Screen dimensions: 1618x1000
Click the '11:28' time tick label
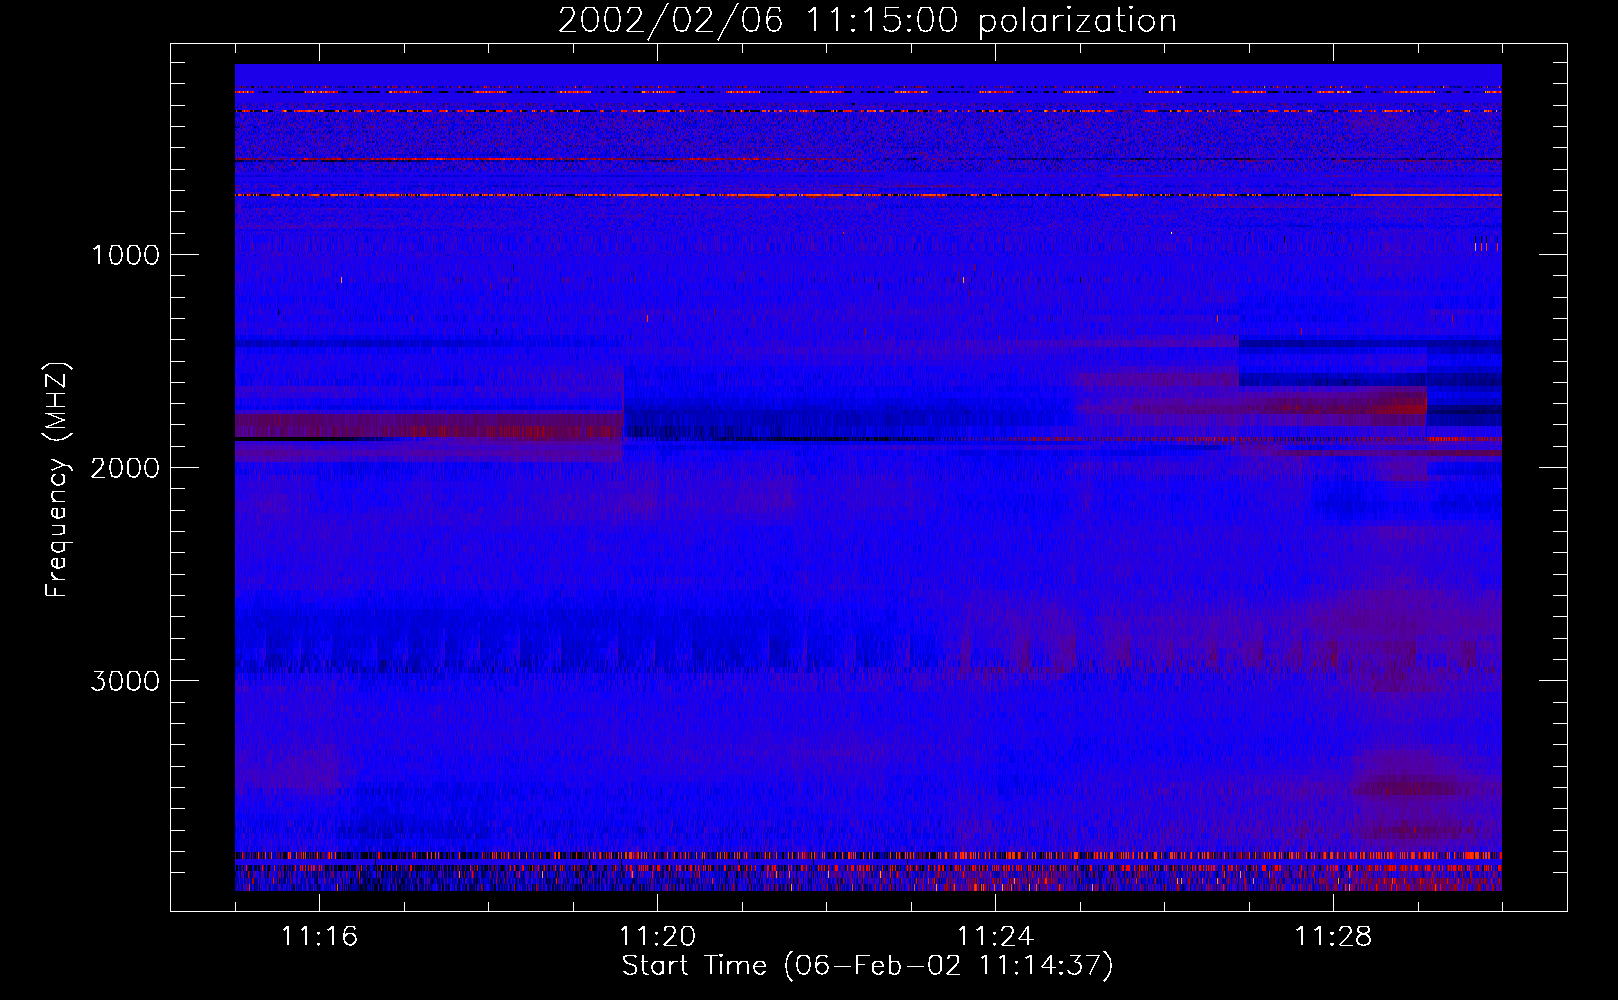(1333, 937)
